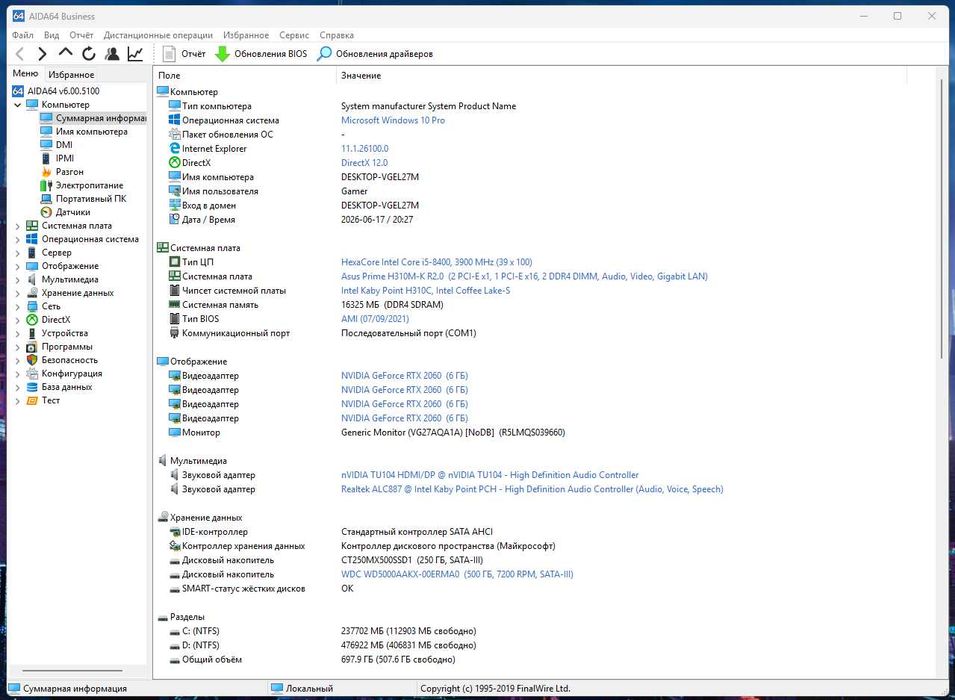
Task: Expand the DirectX tree node
Action: 17,320
